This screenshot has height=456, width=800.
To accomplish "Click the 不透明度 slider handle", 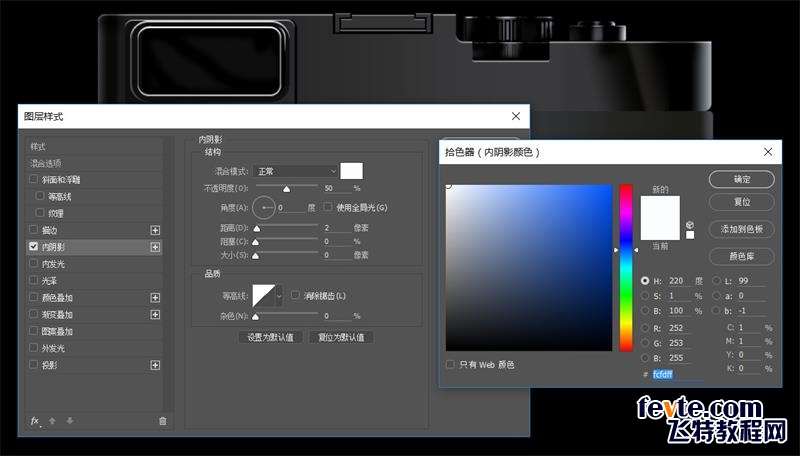I will point(287,189).
